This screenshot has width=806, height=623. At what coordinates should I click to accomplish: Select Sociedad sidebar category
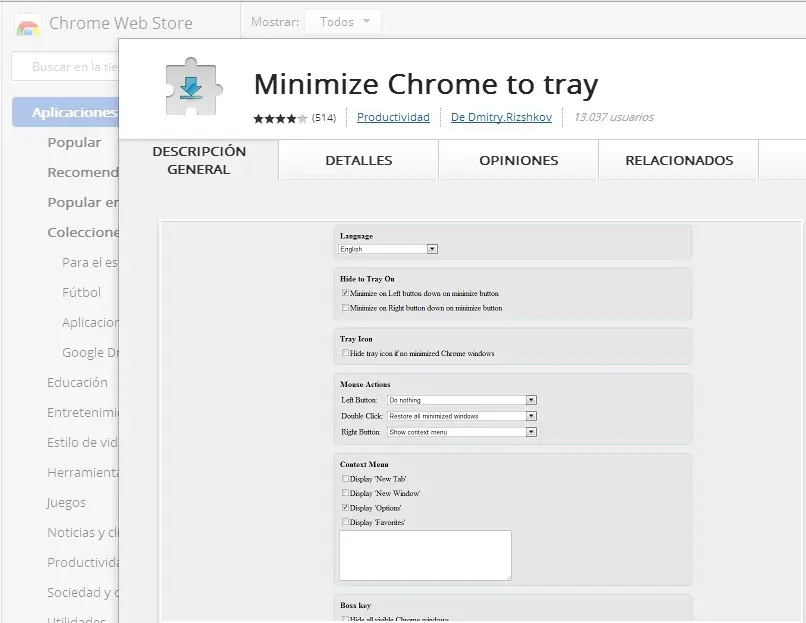[83, 593]
